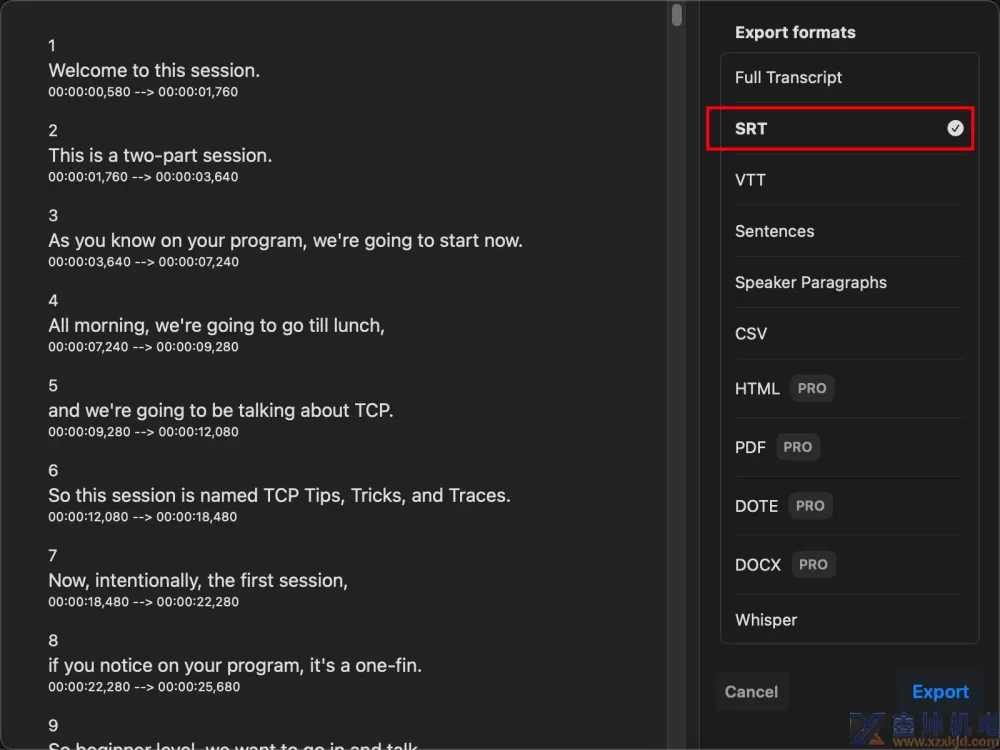Click the checkmark icon on SRT row

[955, 129]
